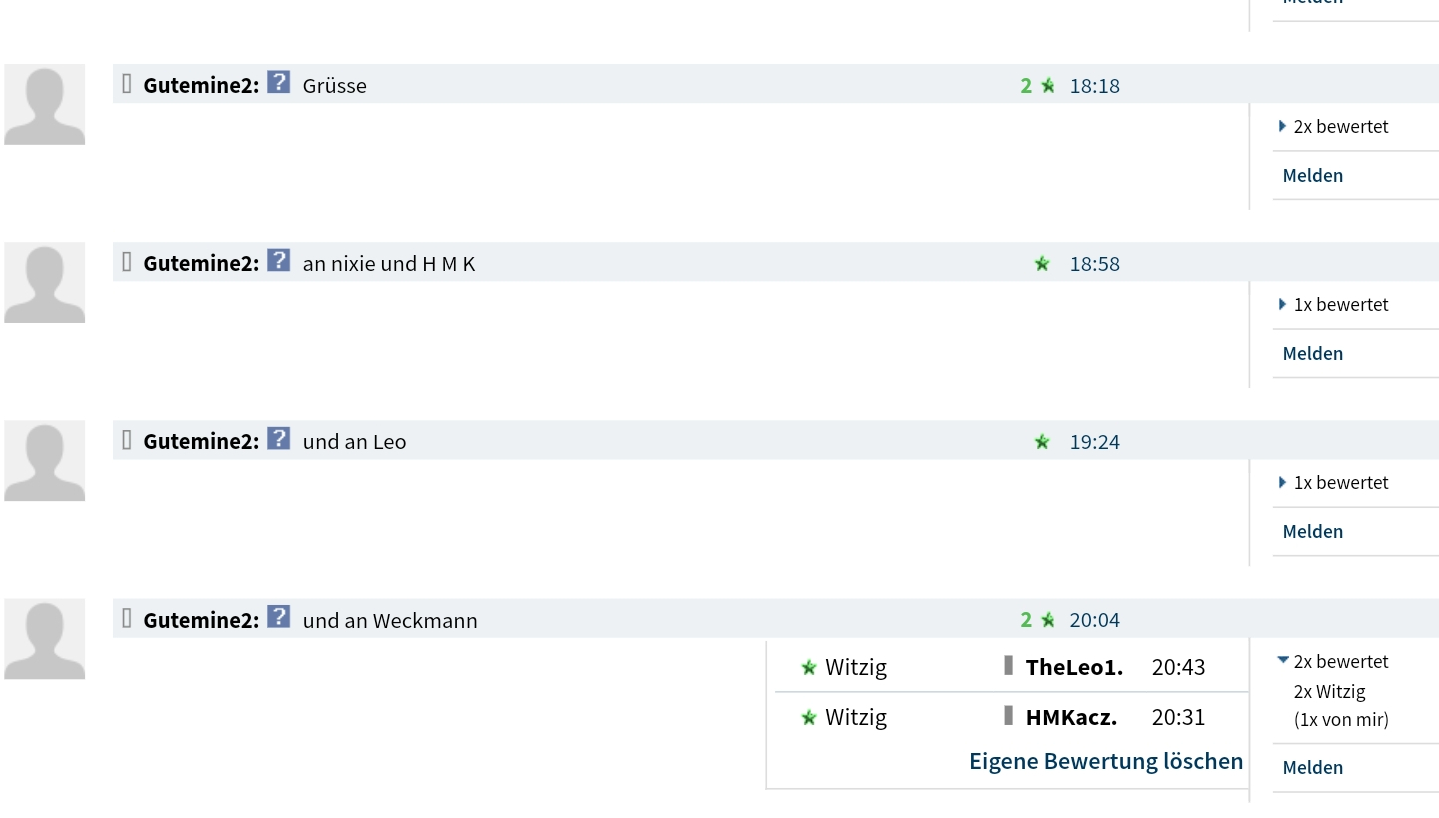Click the Gutemine2 username on the 19:24 message

pyautogui.click(x=200, y=442)
